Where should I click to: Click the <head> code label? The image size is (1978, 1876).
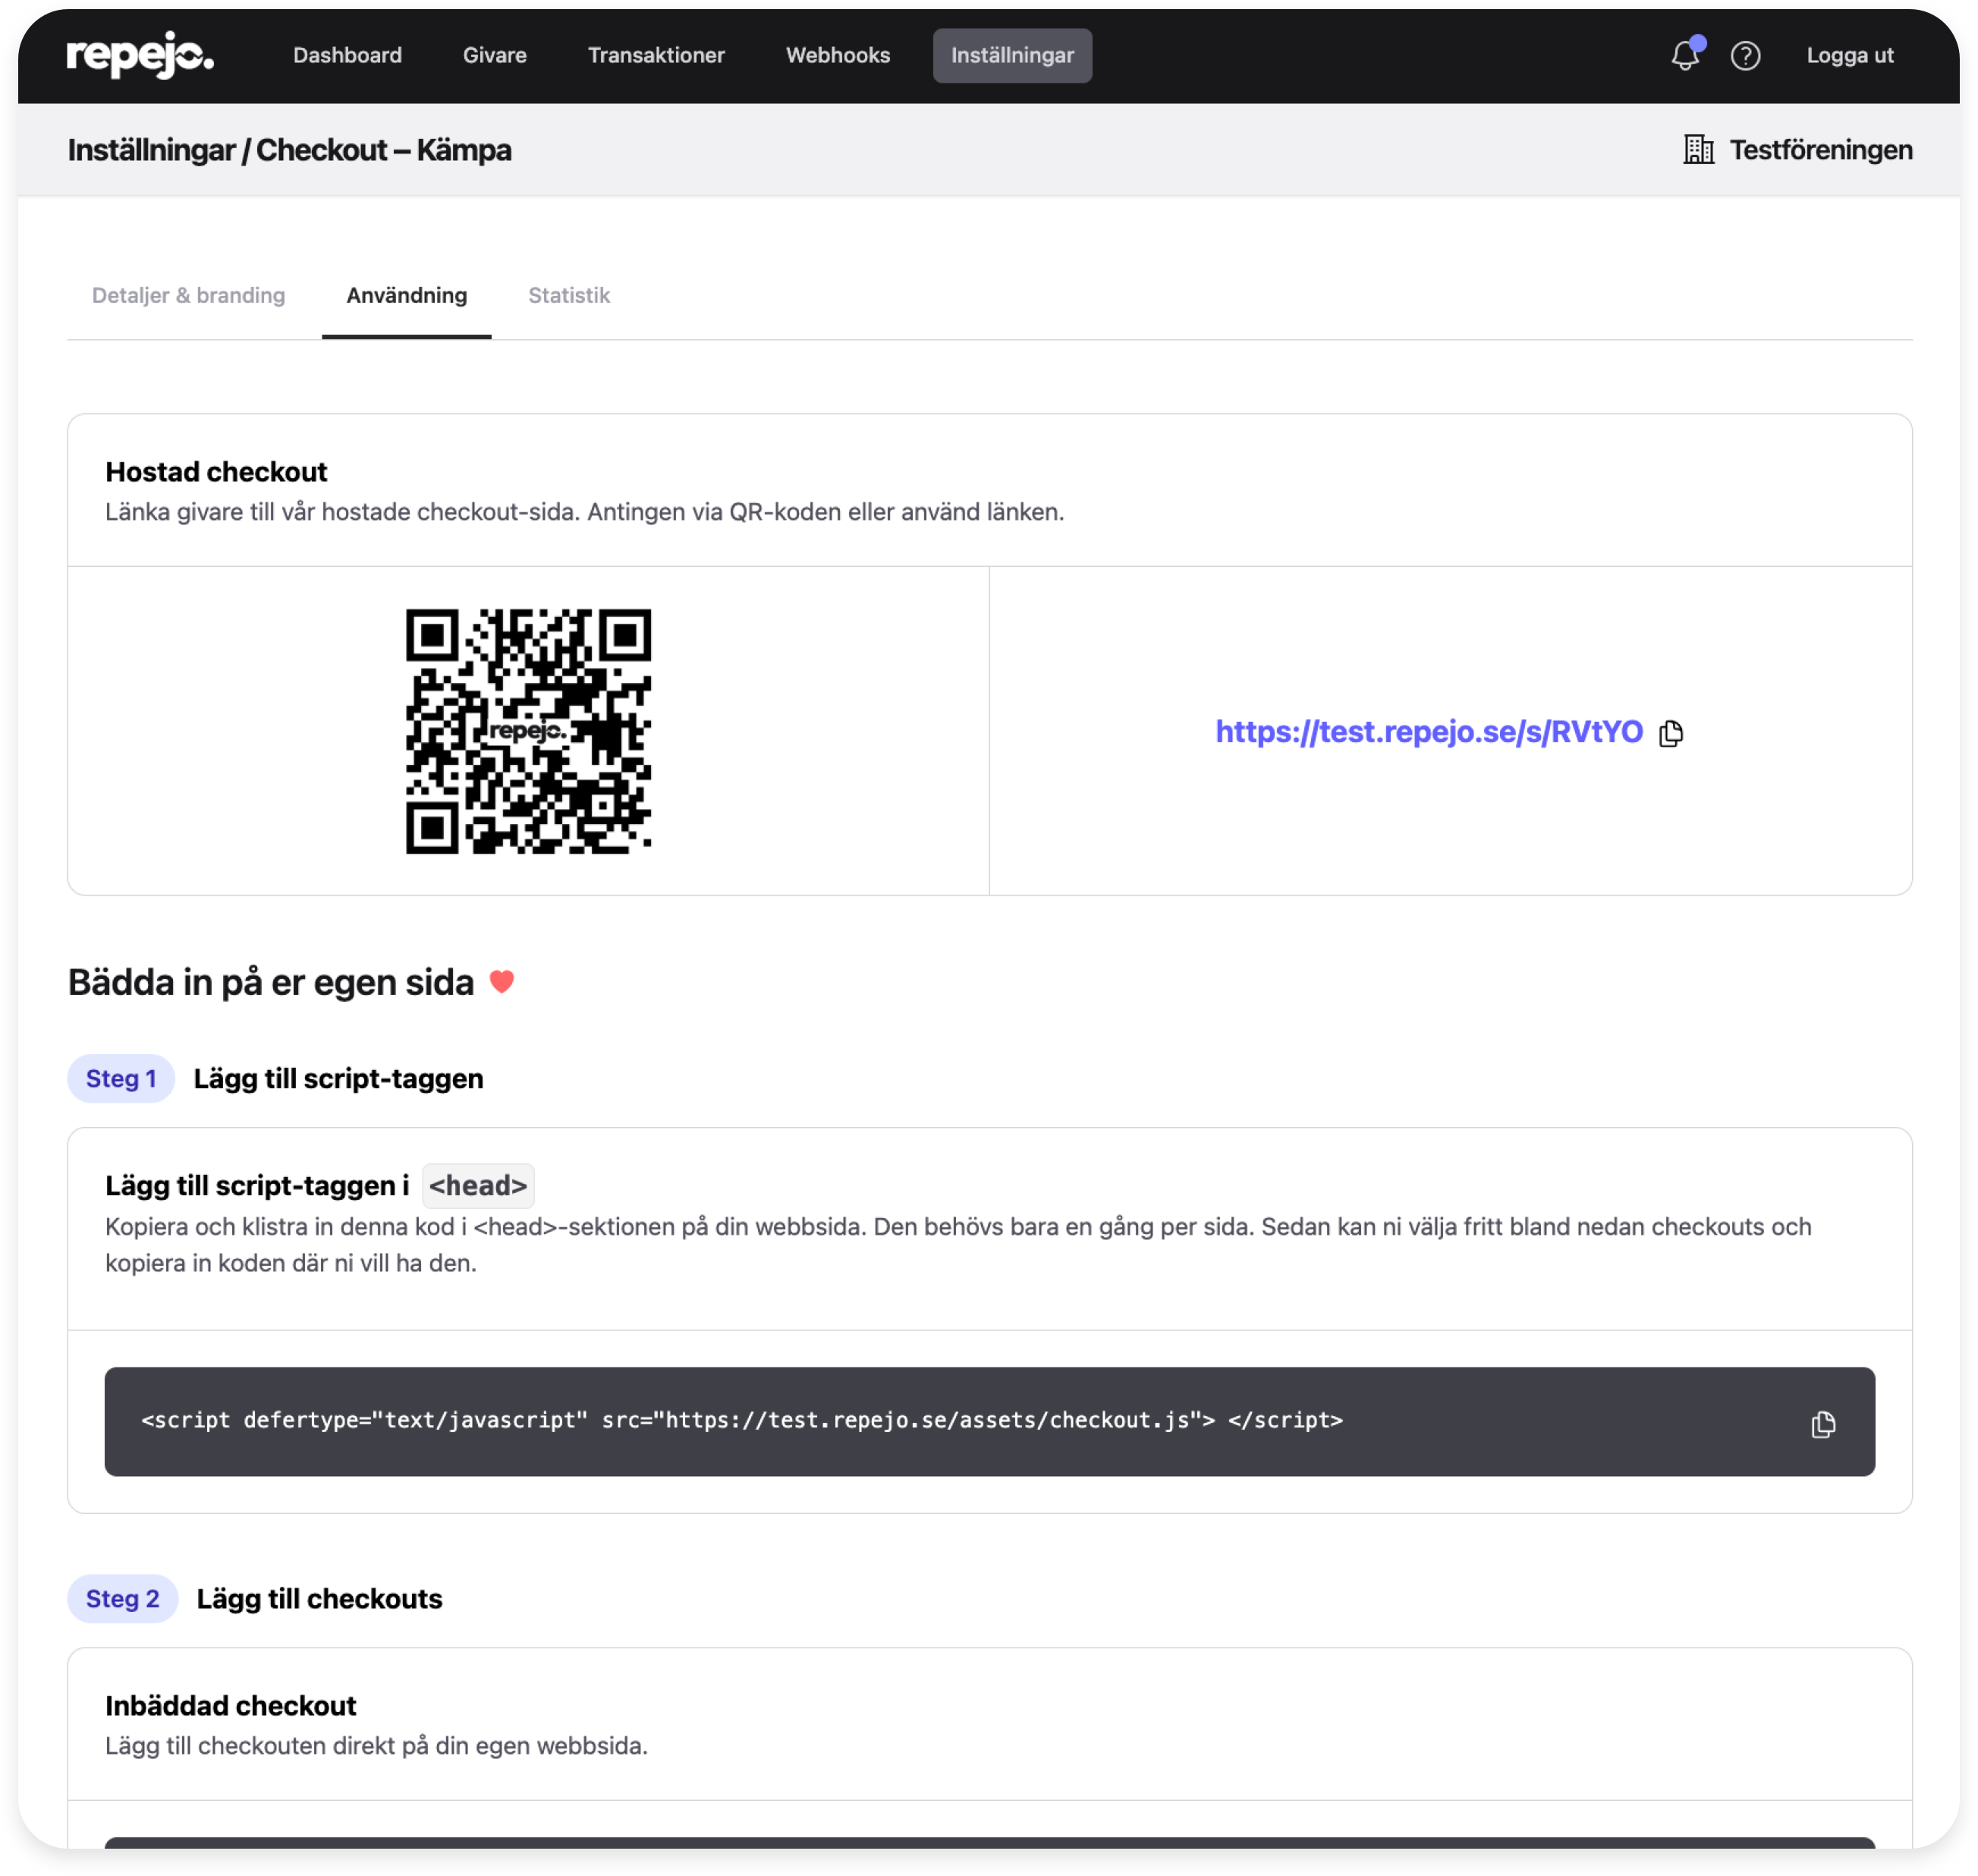tap(478, 1186)
